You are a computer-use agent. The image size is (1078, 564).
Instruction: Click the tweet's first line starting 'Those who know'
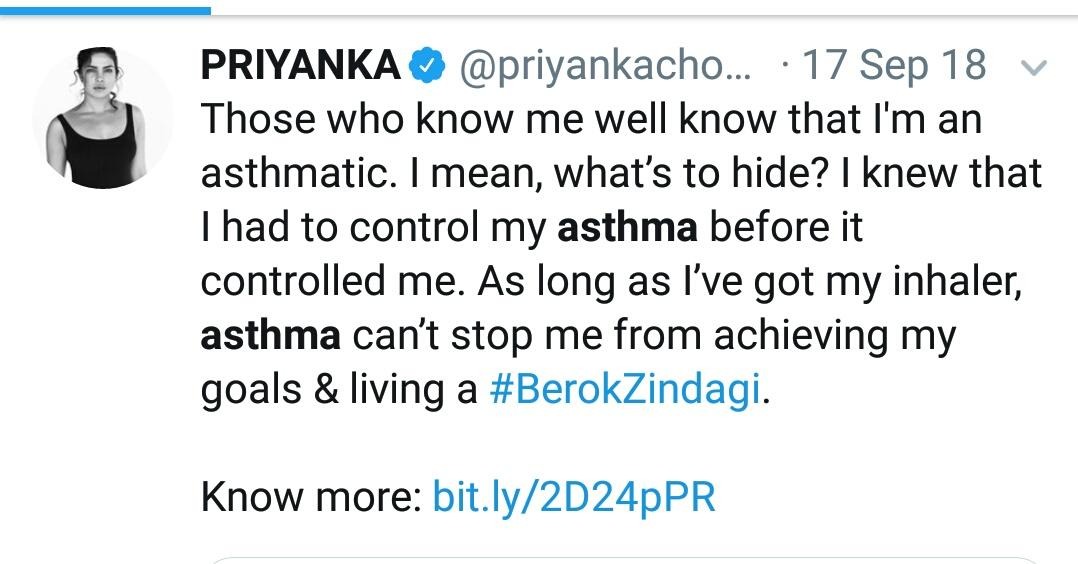(x=591, y=121)
